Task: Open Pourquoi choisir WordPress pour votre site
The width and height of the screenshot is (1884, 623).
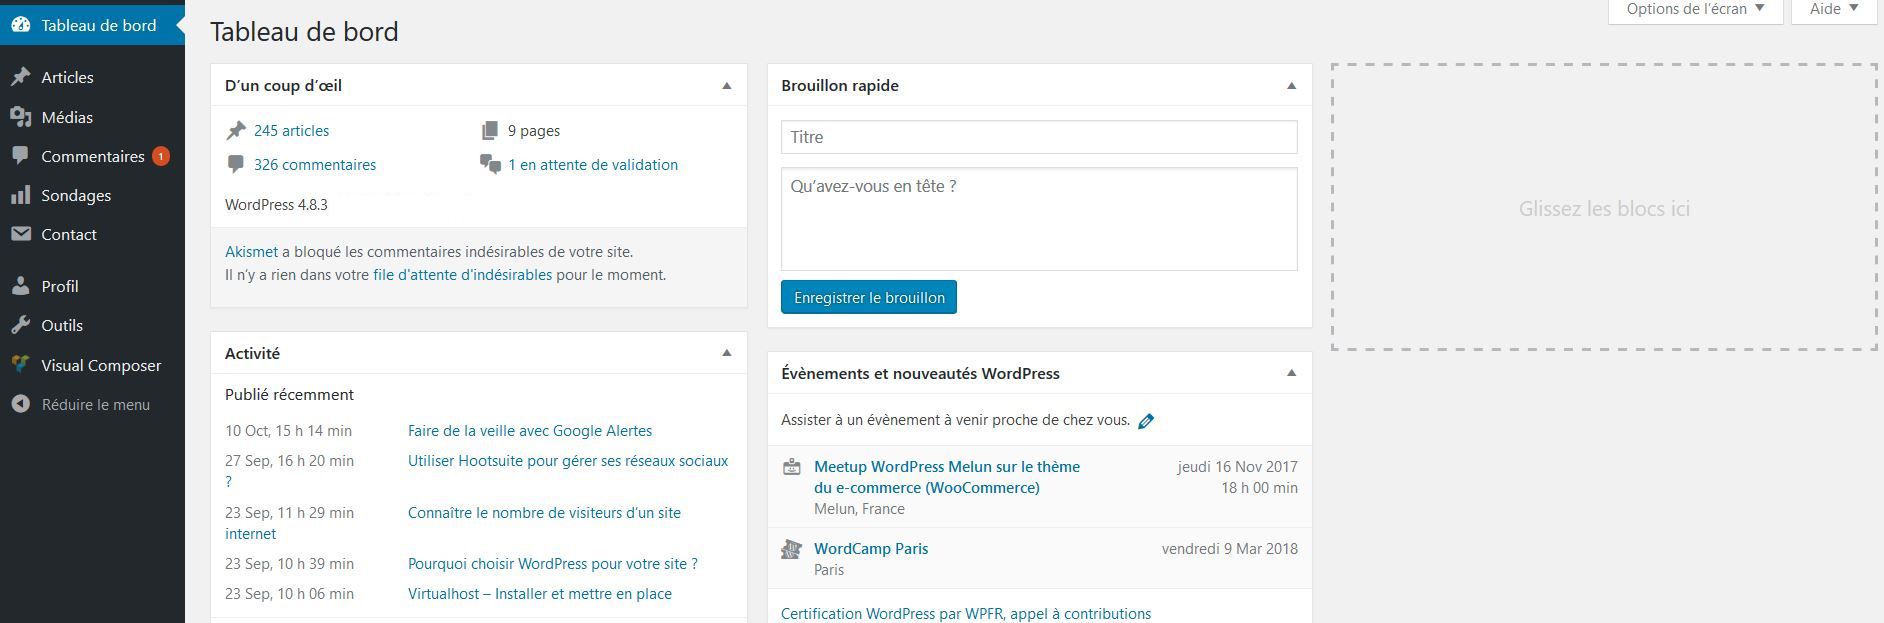Action: click(553, 564)
